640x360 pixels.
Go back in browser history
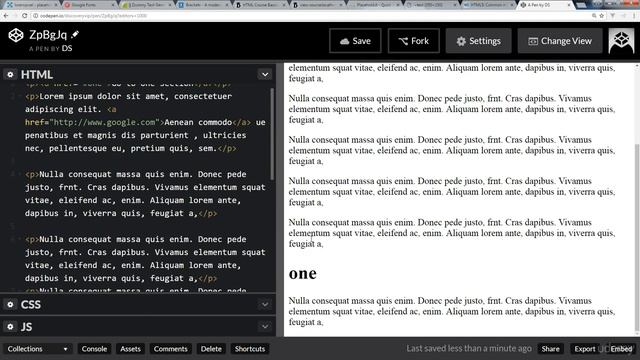6,16
